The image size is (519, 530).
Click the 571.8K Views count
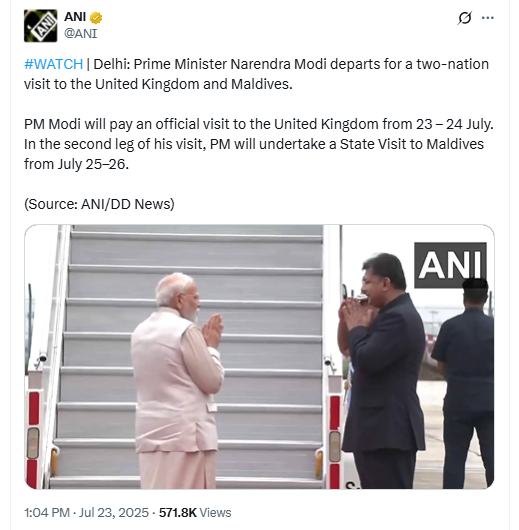[195, 512]
